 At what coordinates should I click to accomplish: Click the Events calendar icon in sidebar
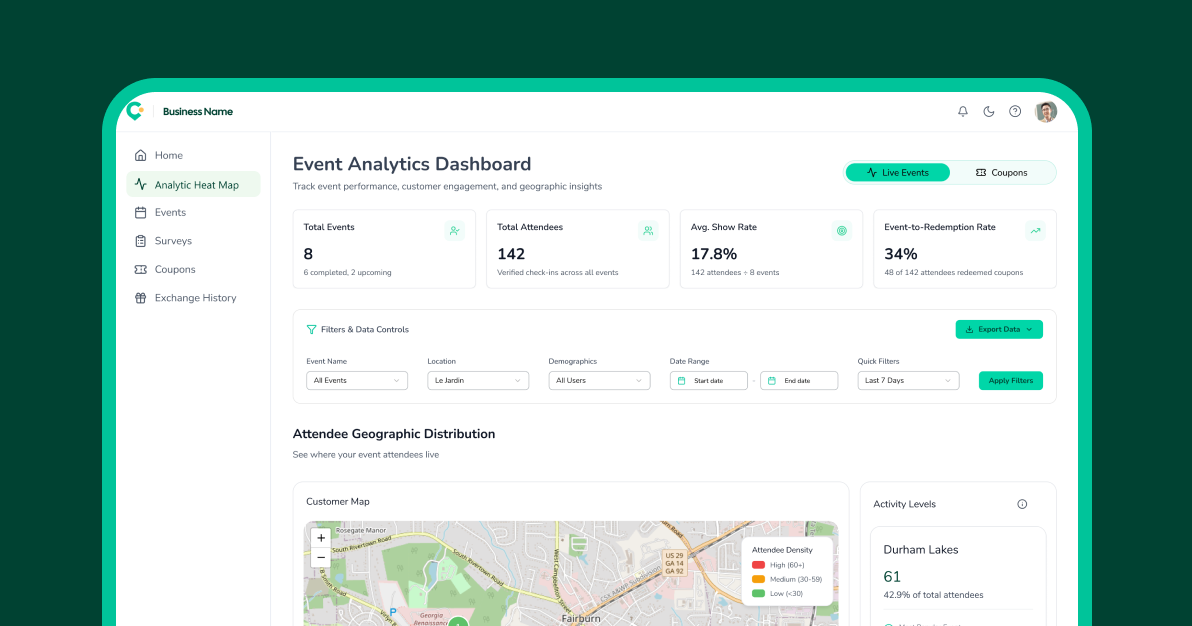(x=141, y=213)
